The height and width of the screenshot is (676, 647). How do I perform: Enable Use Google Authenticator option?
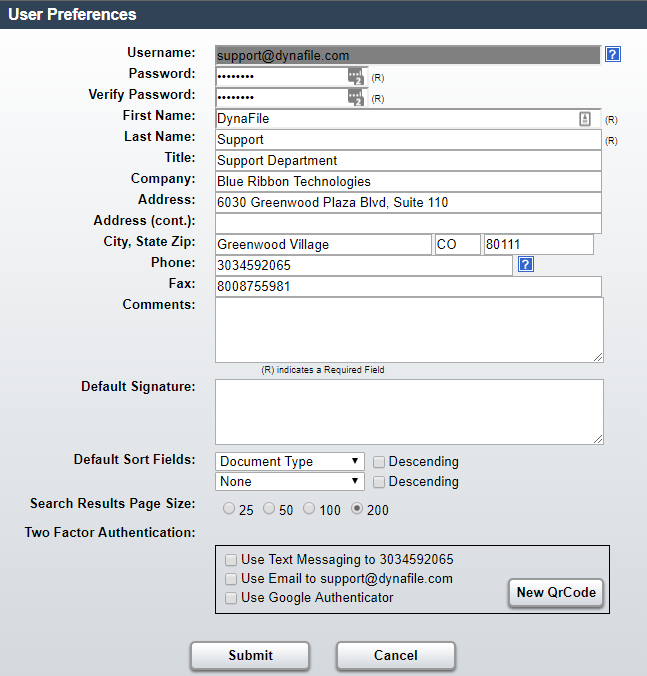(231, 598)
